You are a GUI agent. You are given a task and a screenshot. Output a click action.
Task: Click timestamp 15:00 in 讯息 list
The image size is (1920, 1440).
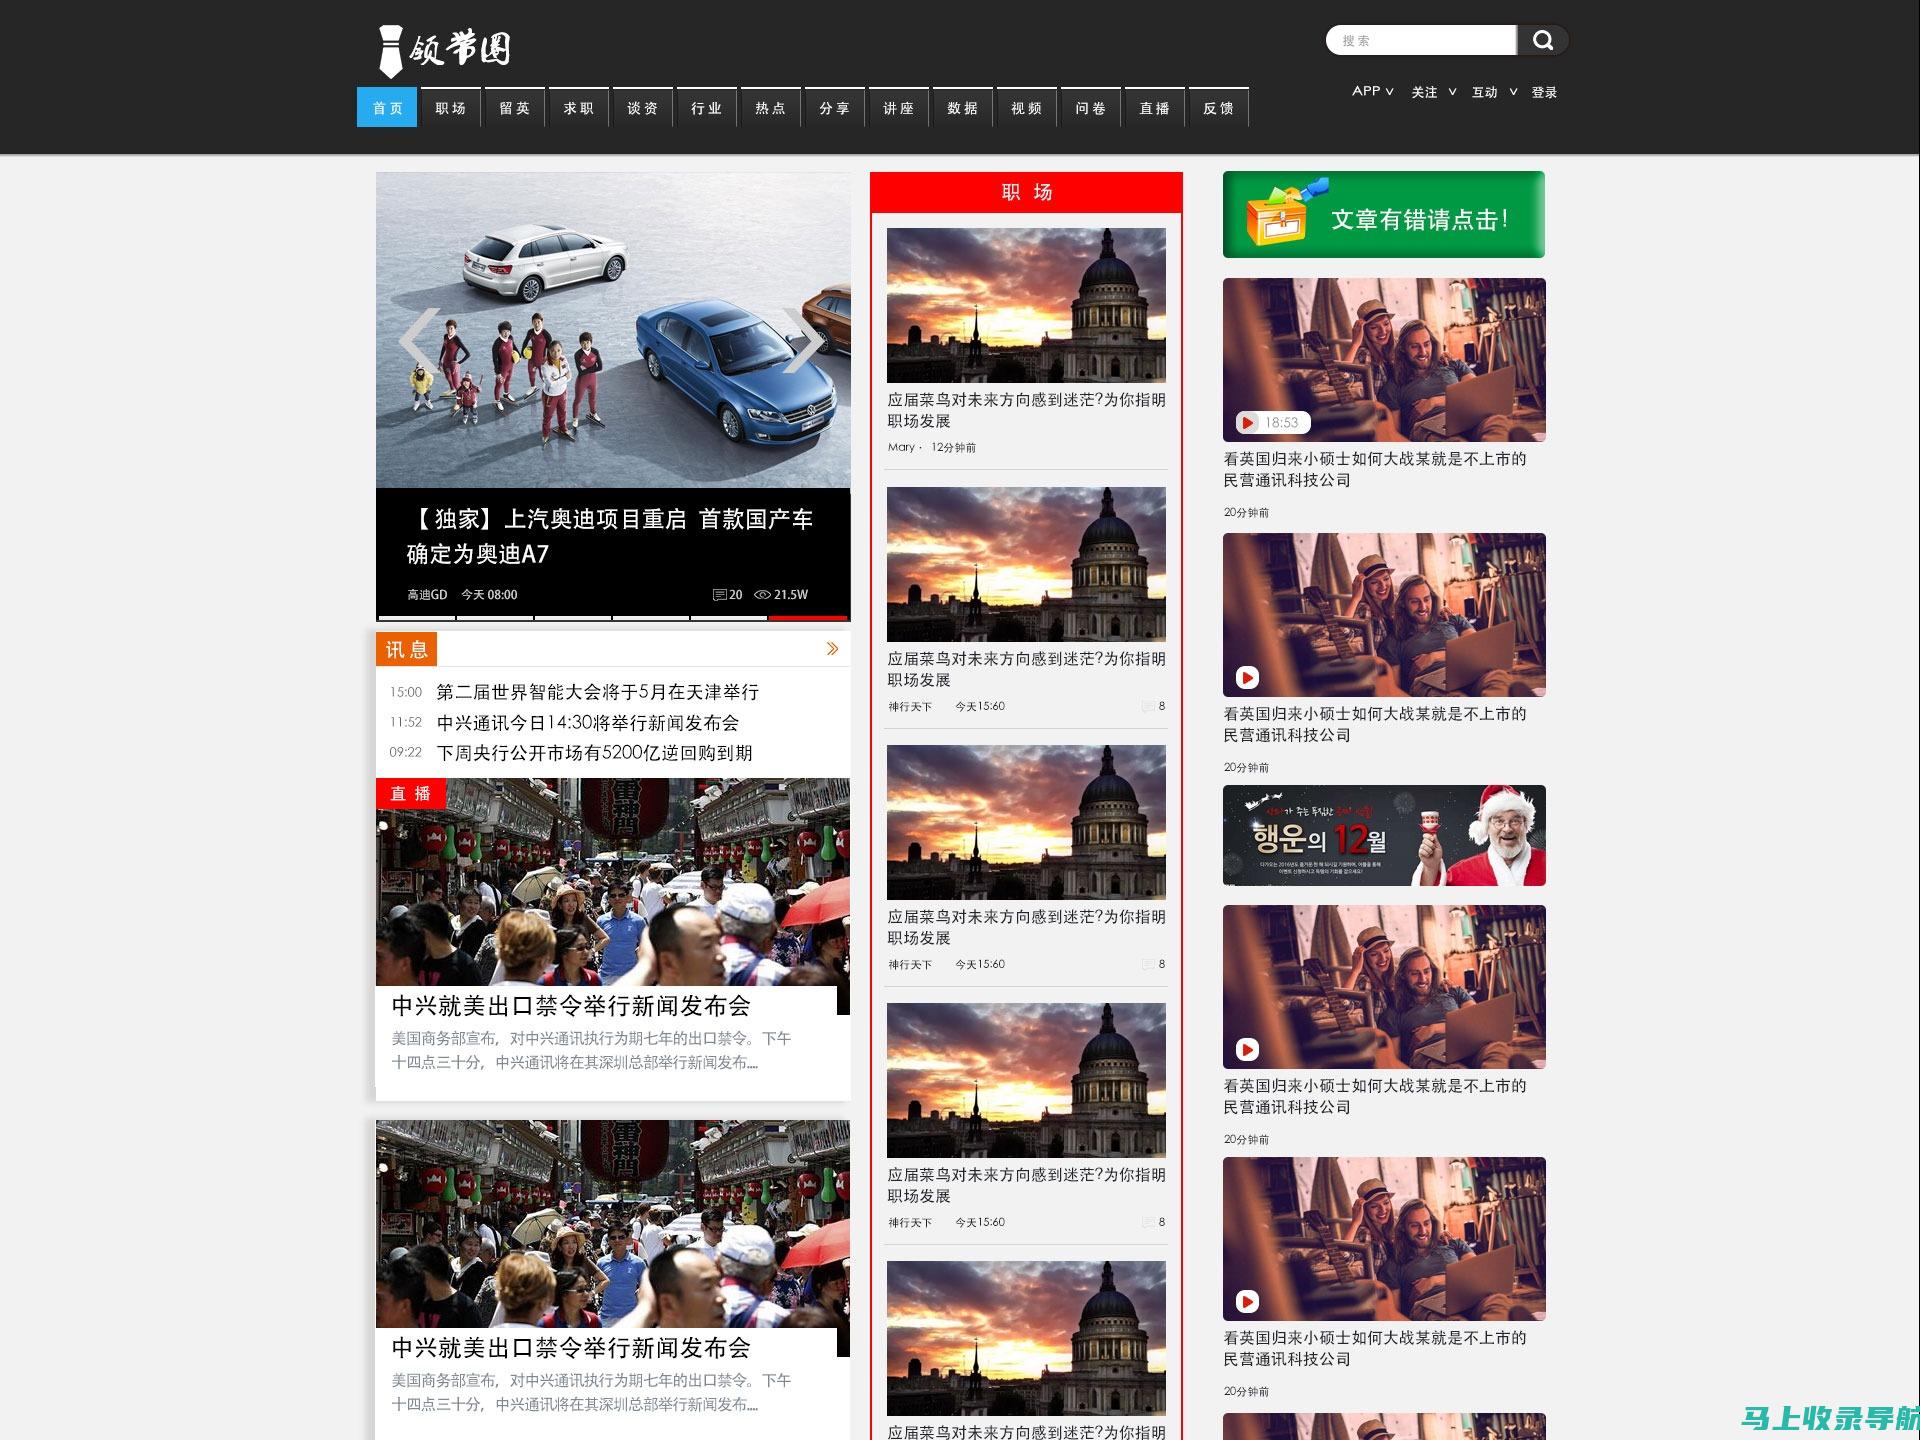click(406, 692)
